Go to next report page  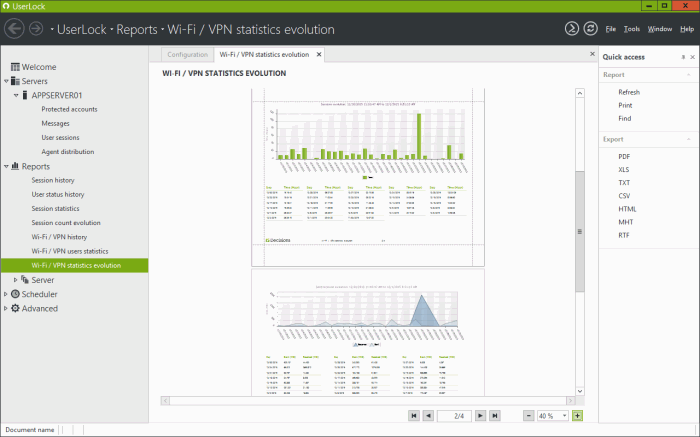pos(480,416)
